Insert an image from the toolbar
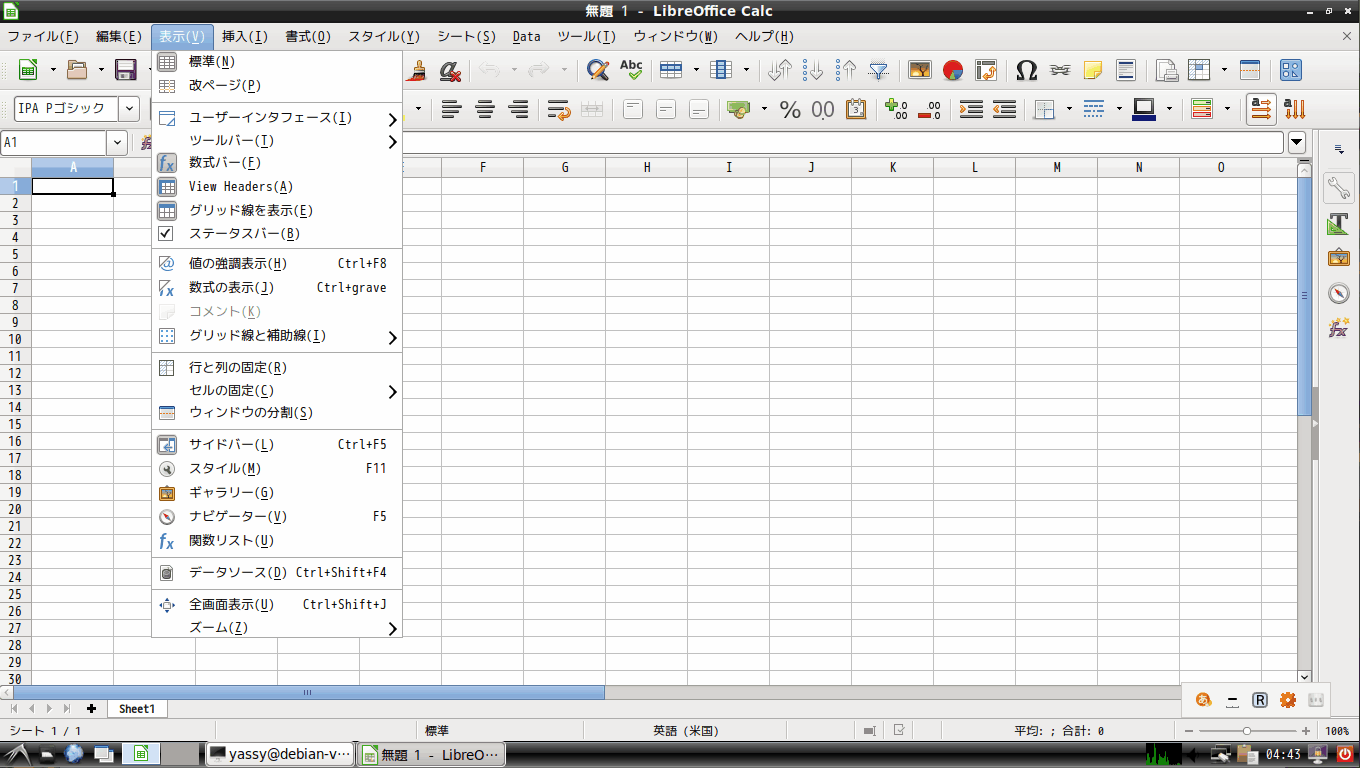The image size is (1360, 768). [x=920, y=70]
